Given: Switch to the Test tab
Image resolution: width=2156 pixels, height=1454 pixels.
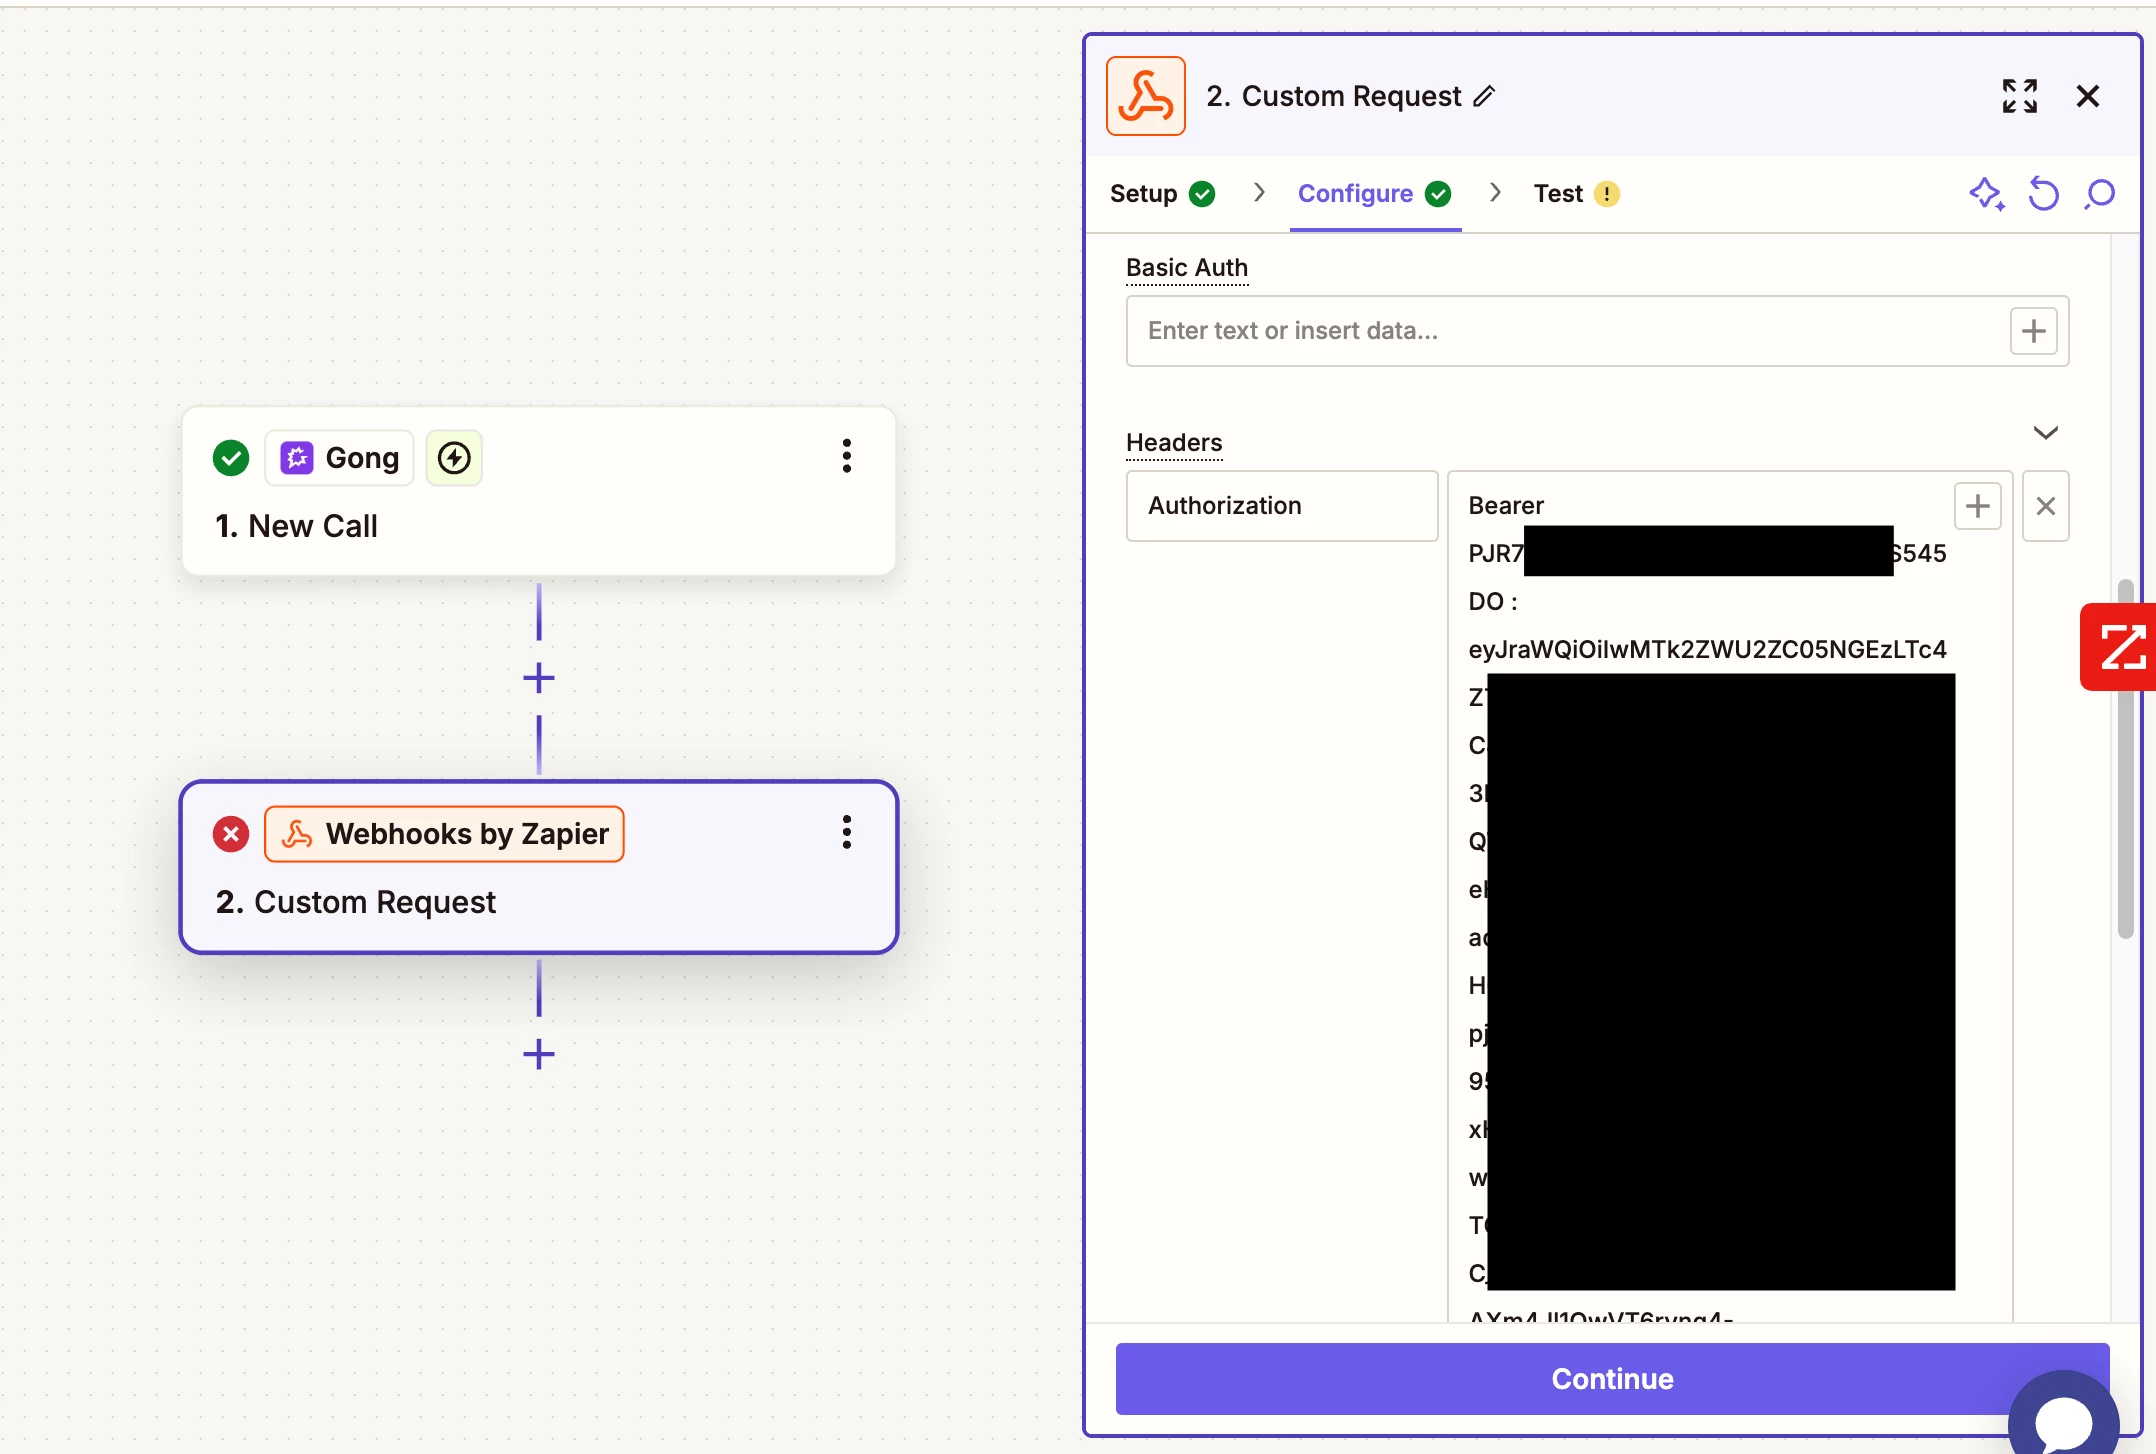Looking at the screenshot, I should click(1576, 193).
